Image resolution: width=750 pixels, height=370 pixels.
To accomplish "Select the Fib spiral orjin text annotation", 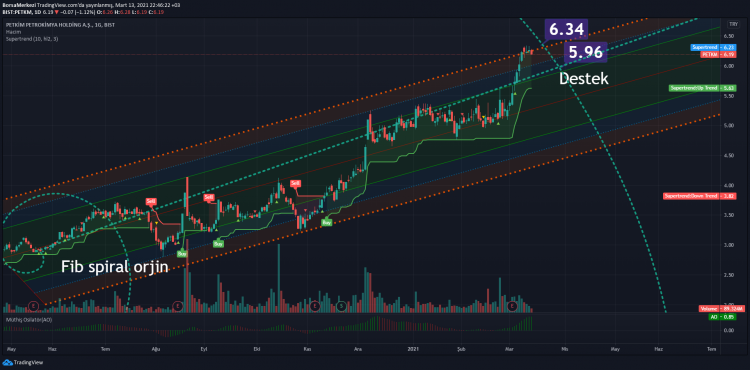I will (x=115, y=267).
